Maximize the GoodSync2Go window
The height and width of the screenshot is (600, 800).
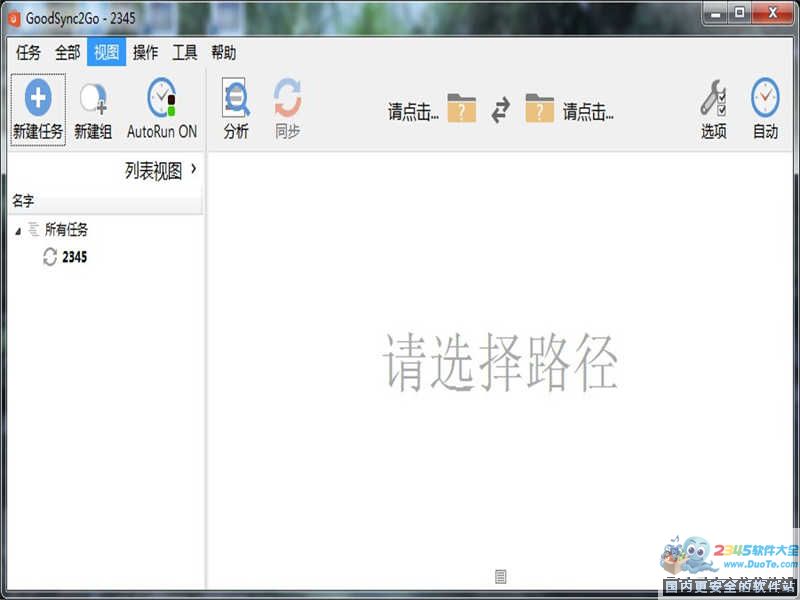coord(739,13)
